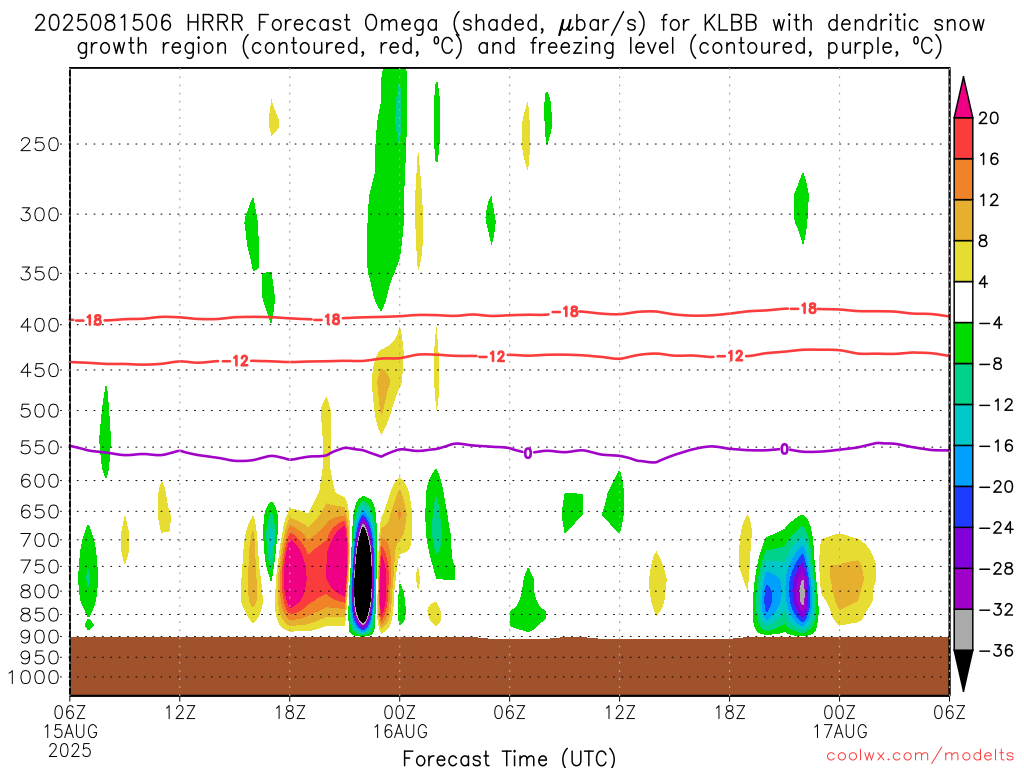
Task: Click the colorbar value label -24
Action: [996, 528]
